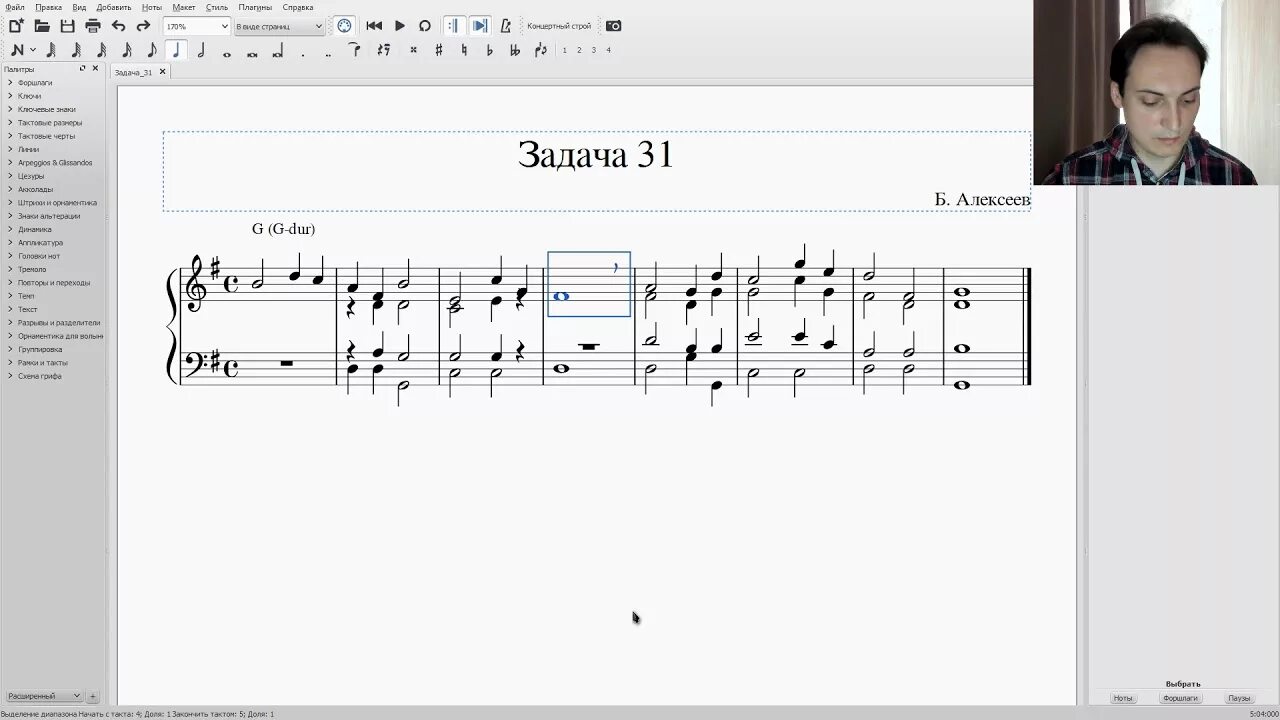The height and width of the screenshot is (720, 1280).
Task: Click the Ноты select button
Action: pyautogui.click(x=1123, y=698)
